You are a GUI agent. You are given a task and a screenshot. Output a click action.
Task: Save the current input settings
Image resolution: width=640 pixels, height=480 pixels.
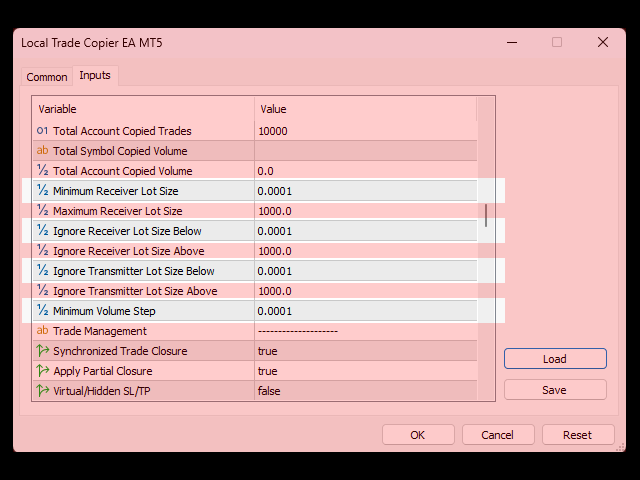[x=555, y=390]
